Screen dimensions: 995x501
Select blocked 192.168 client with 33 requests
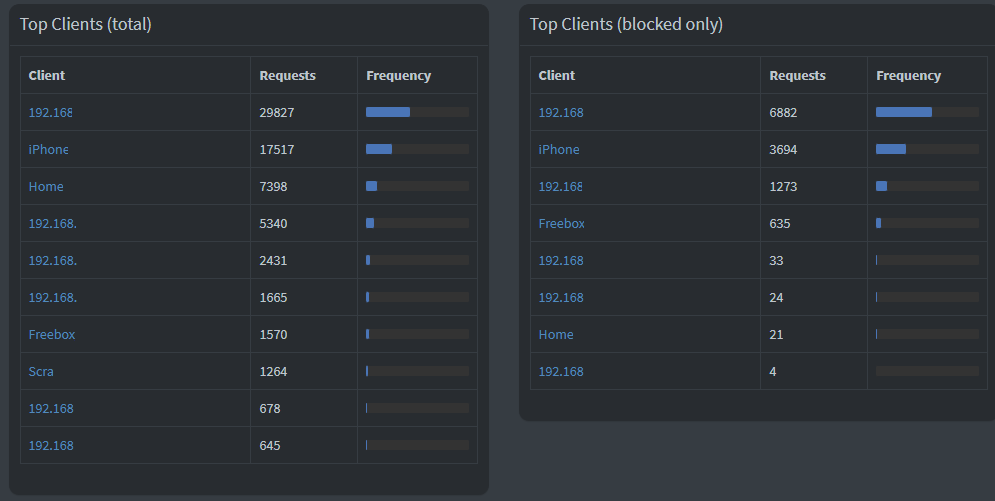[561, 260]
